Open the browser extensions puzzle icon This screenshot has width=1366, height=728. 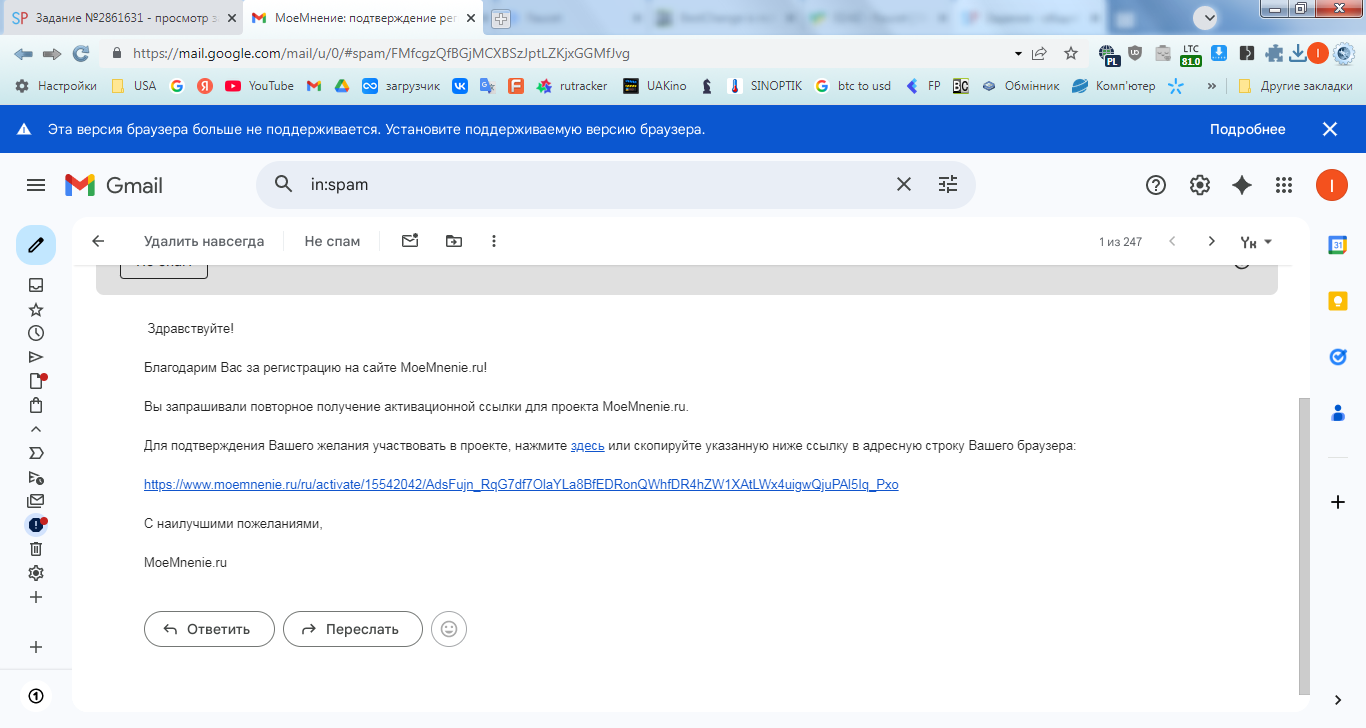[x=1274, y=53]
